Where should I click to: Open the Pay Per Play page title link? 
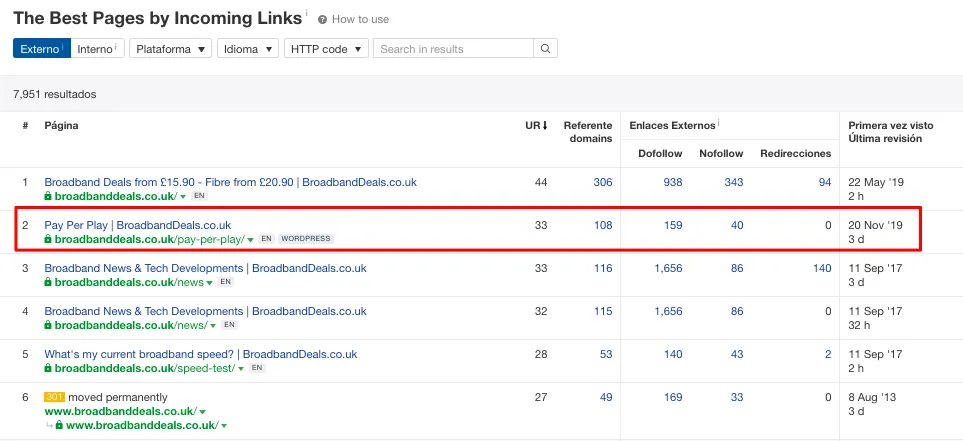(x=138, y=225)
